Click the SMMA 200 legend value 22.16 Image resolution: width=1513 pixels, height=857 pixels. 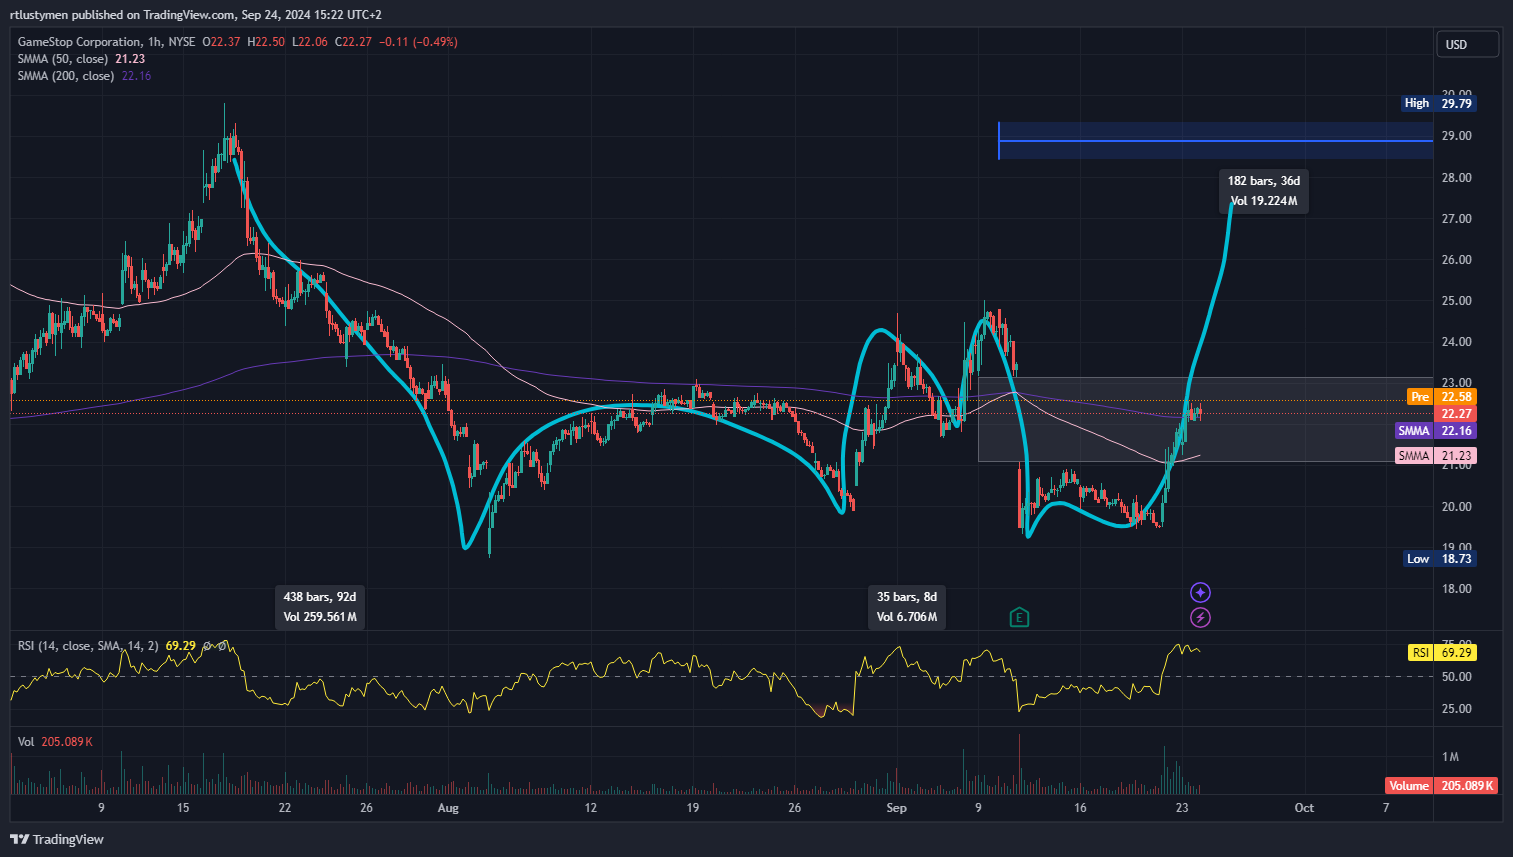tap(136, 76)
